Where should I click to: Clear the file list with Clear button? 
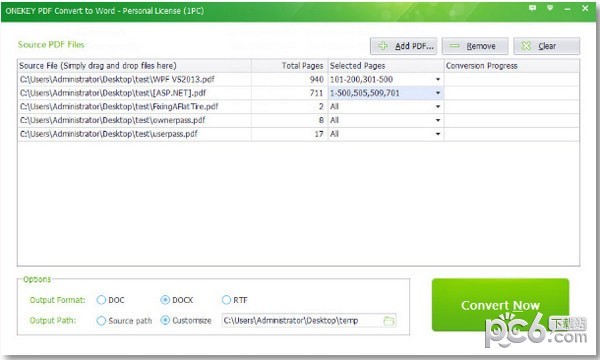coord(546,46)
